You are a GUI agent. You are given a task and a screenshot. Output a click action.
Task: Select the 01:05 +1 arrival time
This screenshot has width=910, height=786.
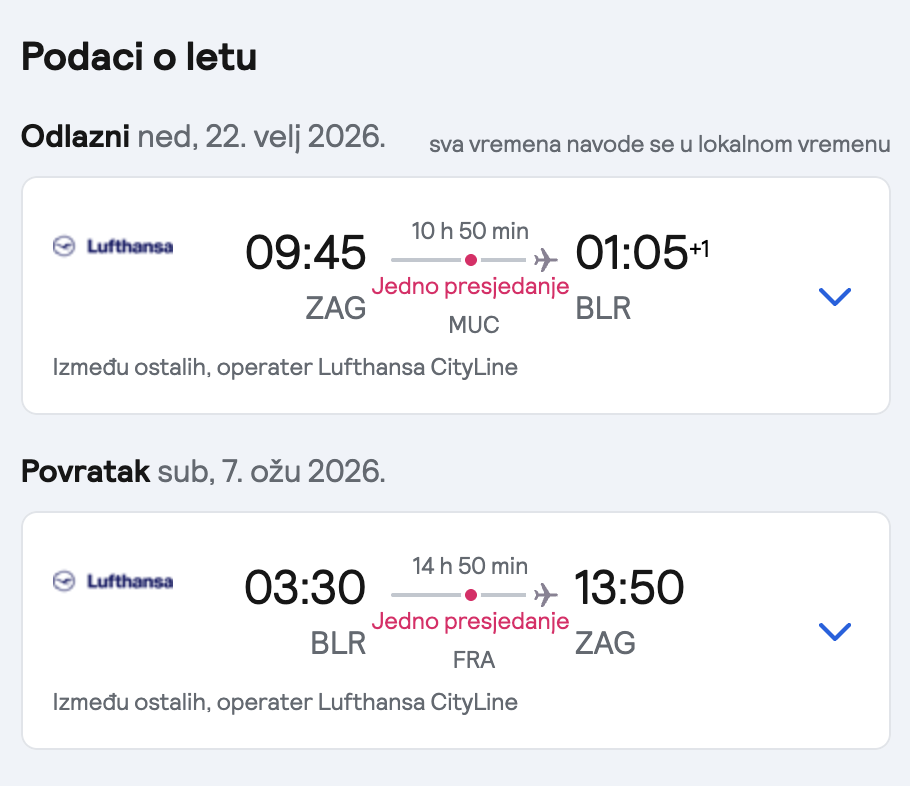640,253
